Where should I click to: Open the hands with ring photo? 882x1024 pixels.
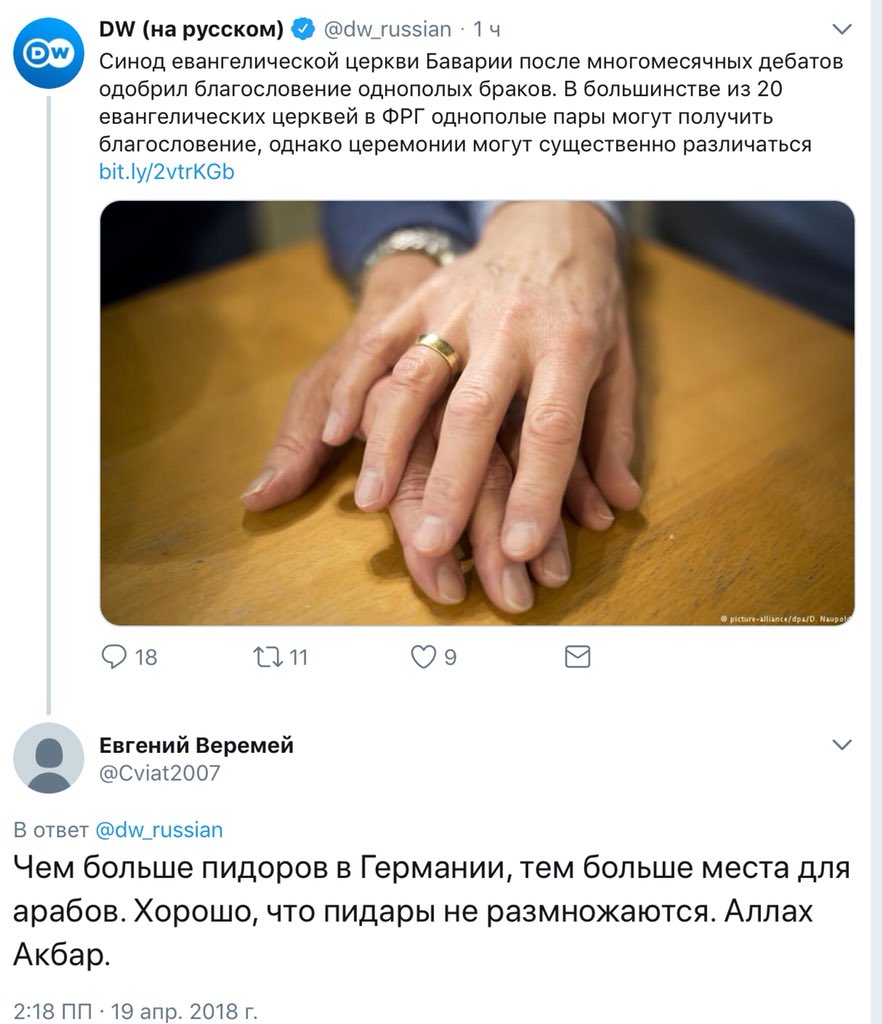pos(477,413)
